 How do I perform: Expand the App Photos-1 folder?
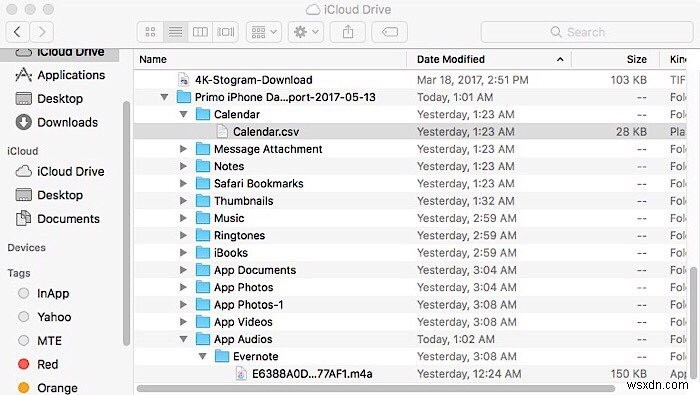(183, 305)
